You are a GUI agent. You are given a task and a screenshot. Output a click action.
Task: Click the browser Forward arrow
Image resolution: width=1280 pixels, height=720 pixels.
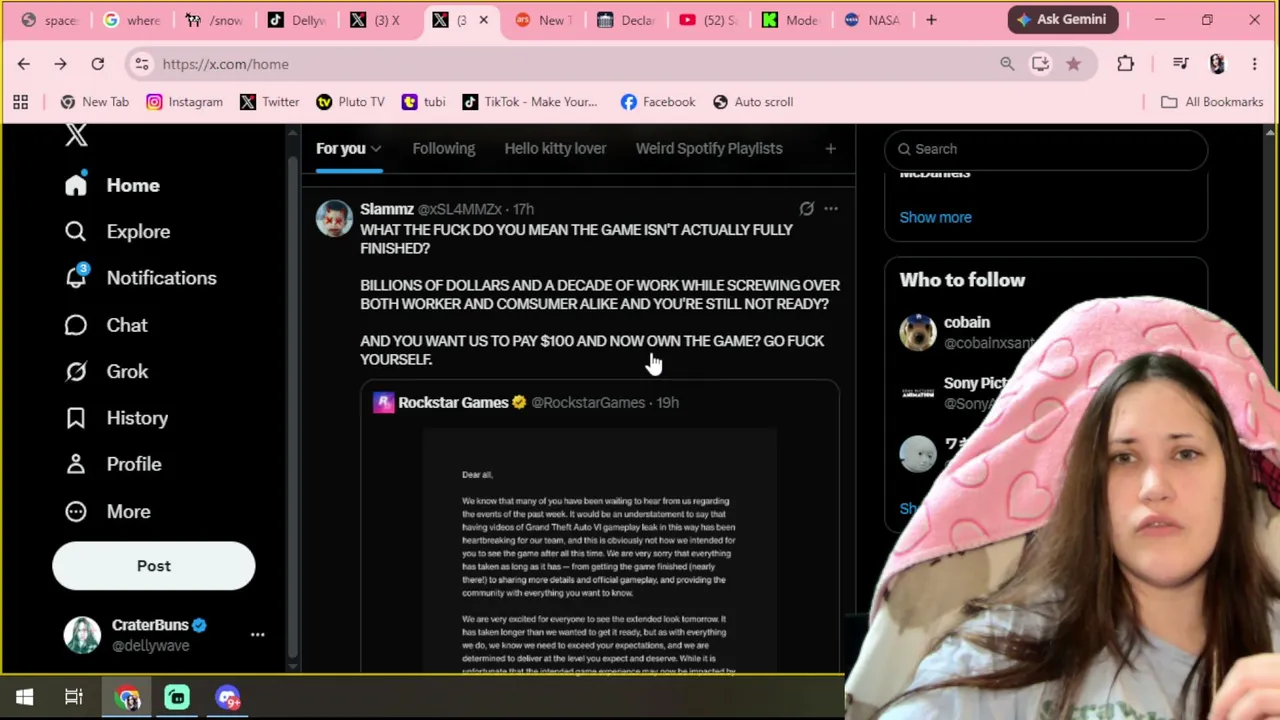click(60, 64)
